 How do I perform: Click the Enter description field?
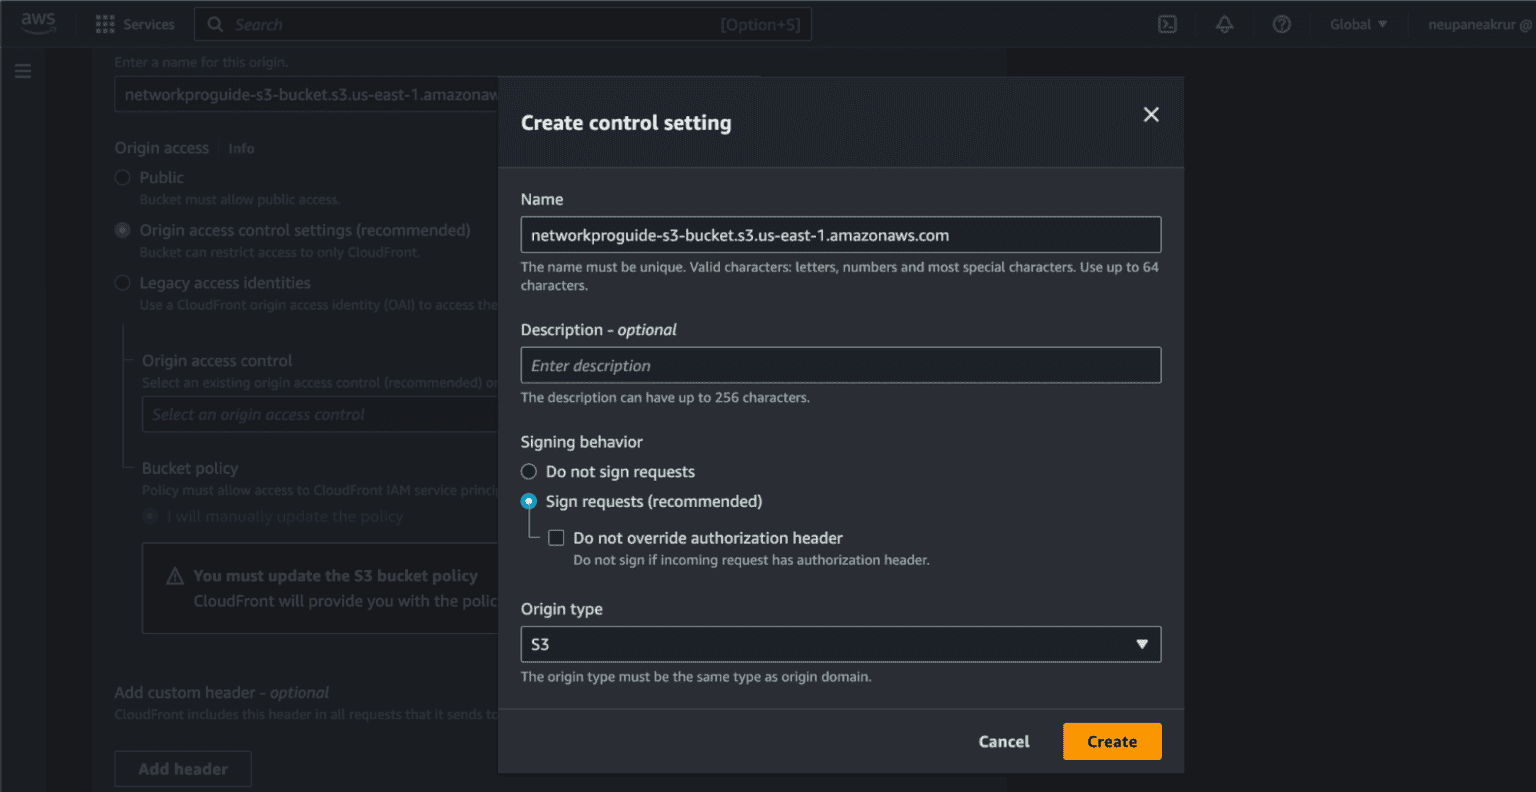tap(840, 365)
